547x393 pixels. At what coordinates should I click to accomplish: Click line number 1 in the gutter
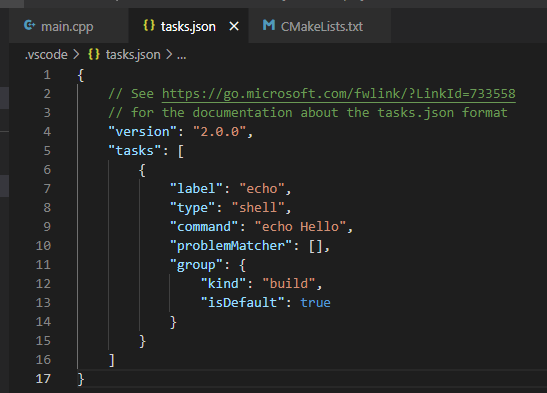pos(47,75)
